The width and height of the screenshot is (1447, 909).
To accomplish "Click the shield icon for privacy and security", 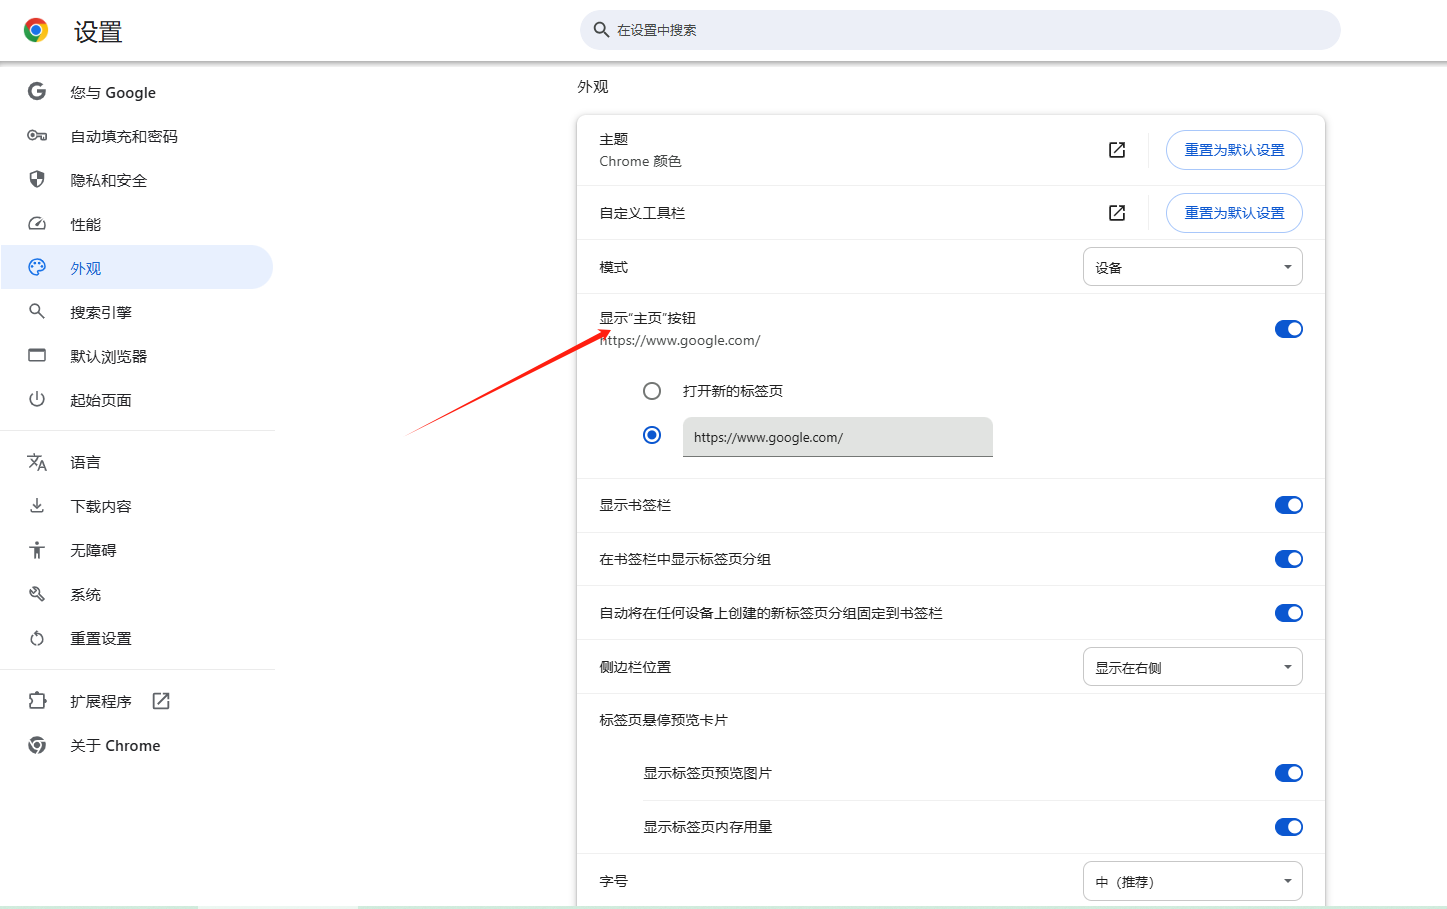I will (37, 180).
